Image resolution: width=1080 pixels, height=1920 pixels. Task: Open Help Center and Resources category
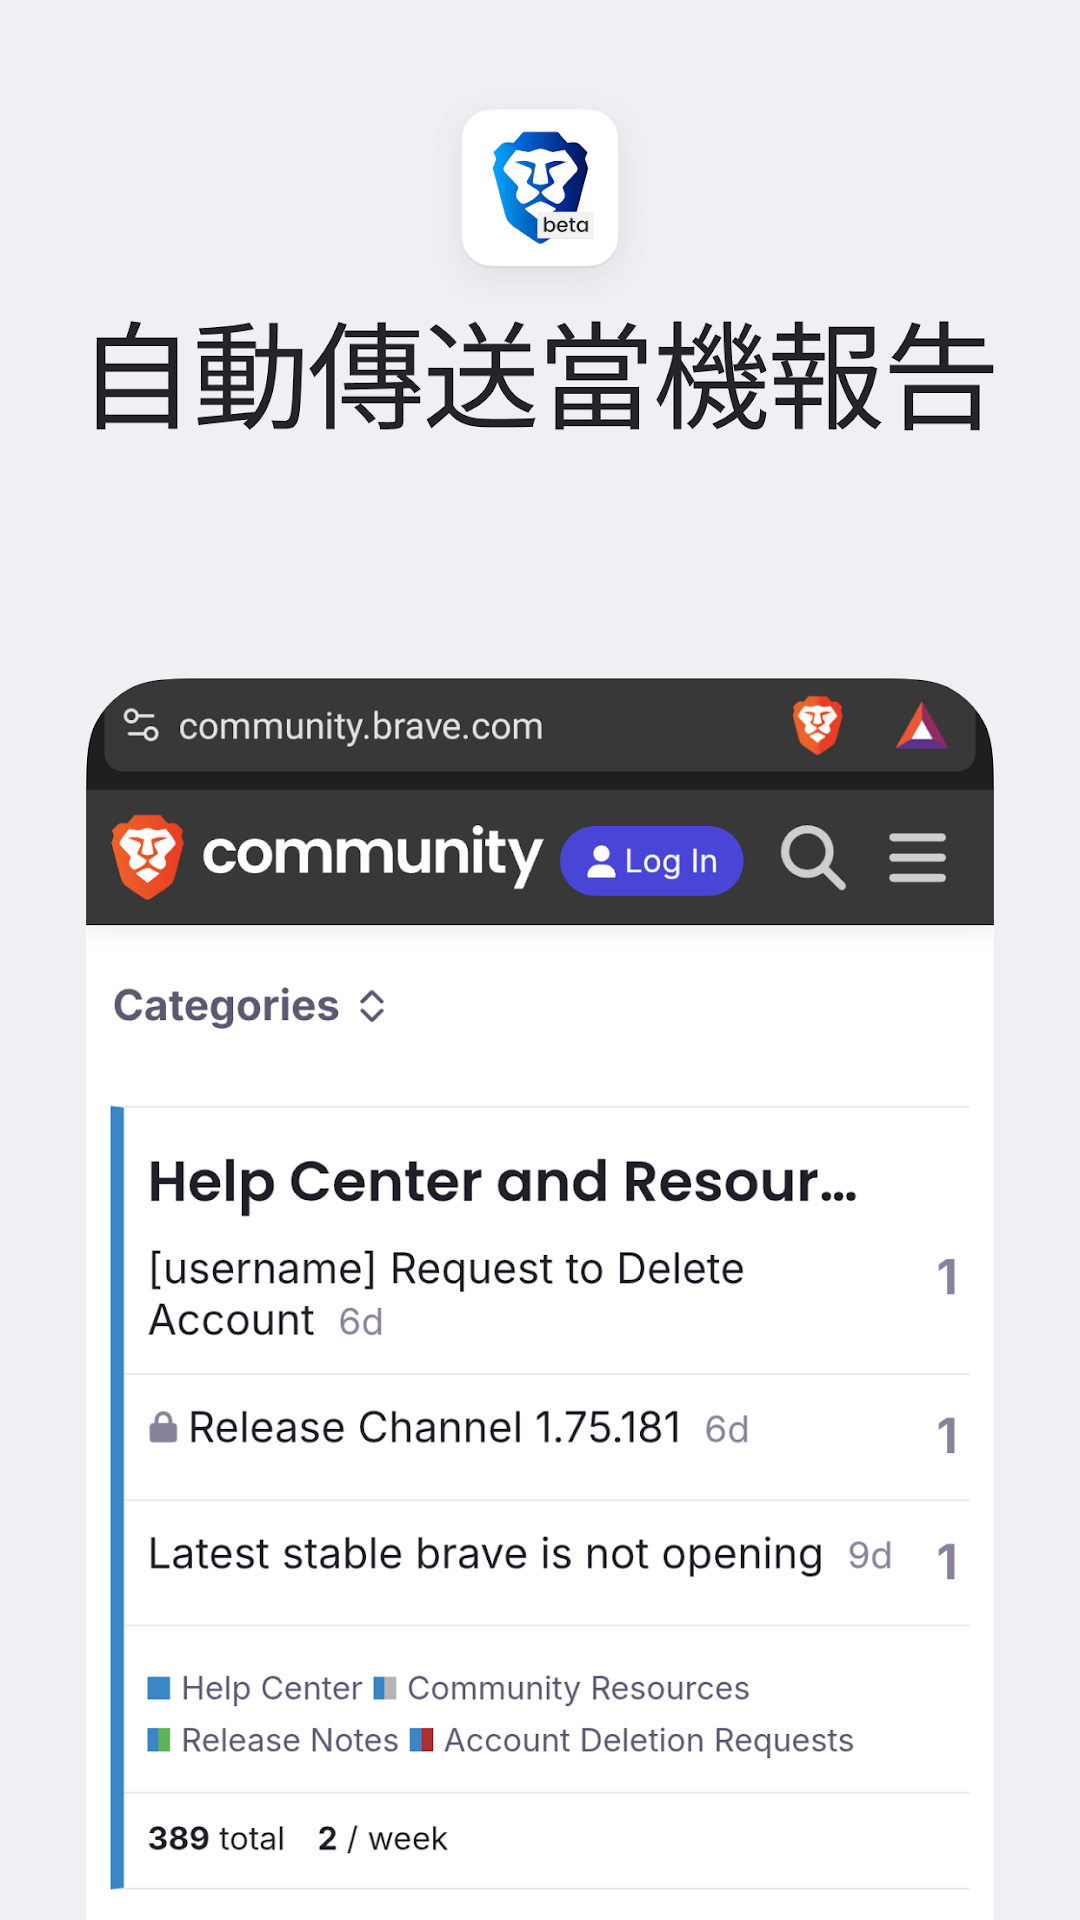point(503,1181)
